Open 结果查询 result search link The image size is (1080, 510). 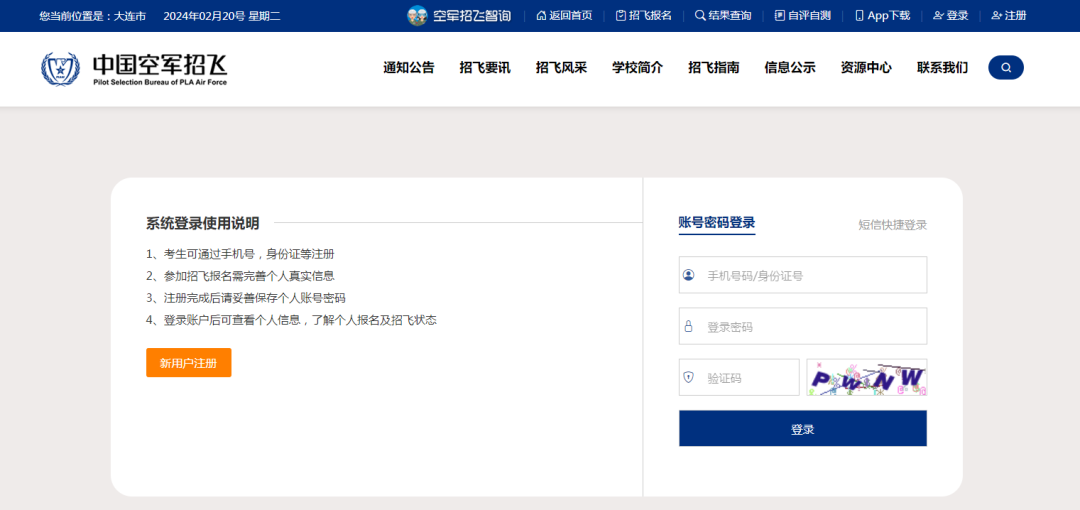point(723,15)
